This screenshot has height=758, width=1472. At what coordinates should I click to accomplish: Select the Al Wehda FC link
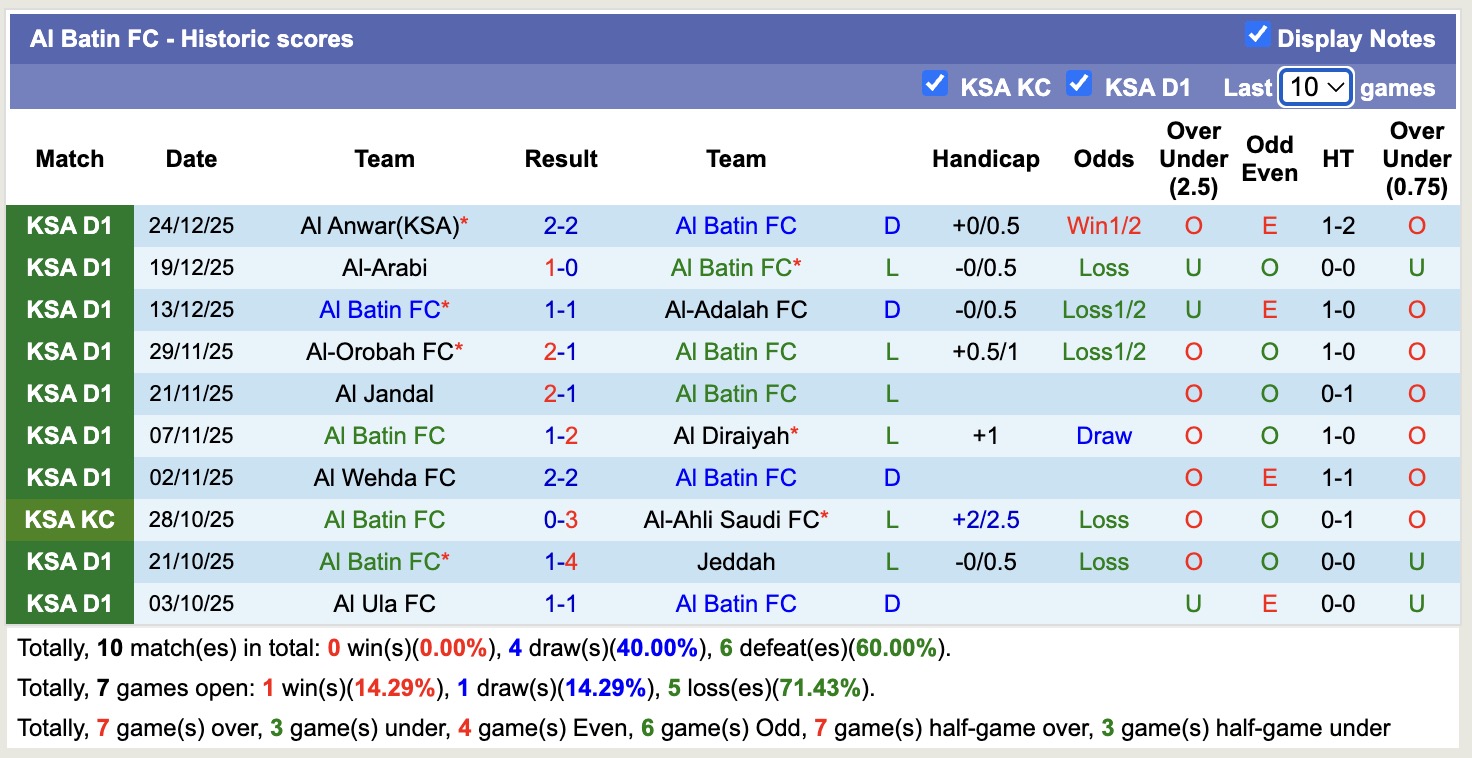click(x=384, y=477)
